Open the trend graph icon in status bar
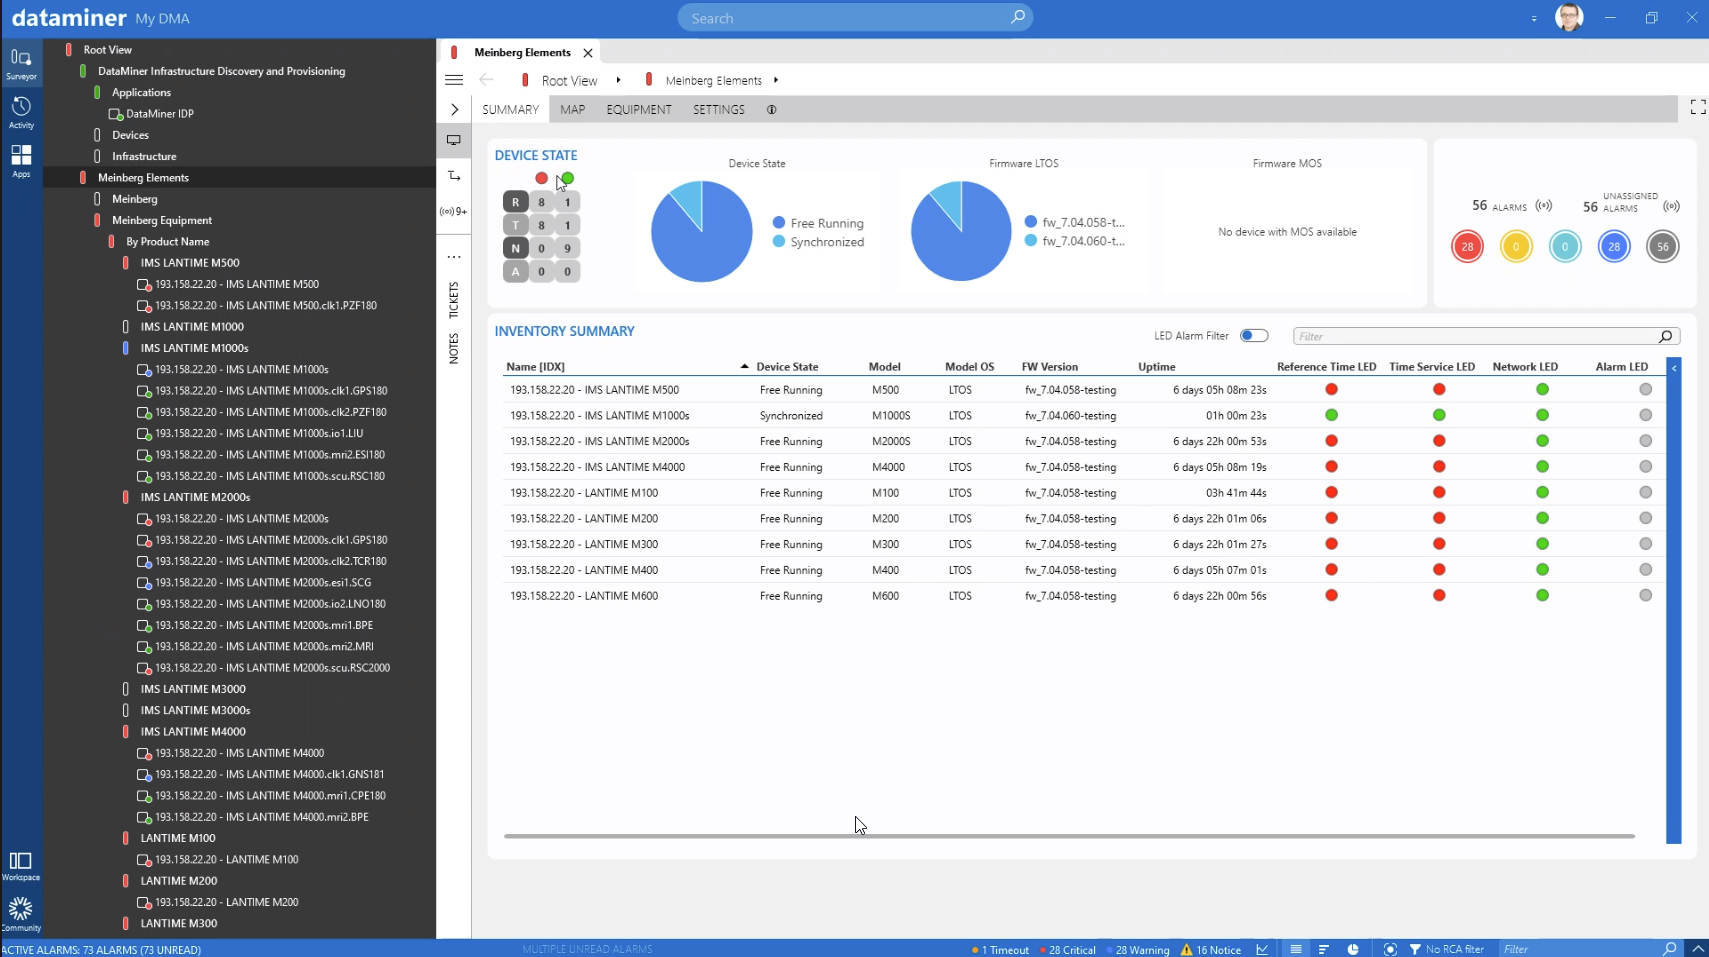Image resolution: width=1709 pixels, height=957 pixels. click(x=1263, y=949)
